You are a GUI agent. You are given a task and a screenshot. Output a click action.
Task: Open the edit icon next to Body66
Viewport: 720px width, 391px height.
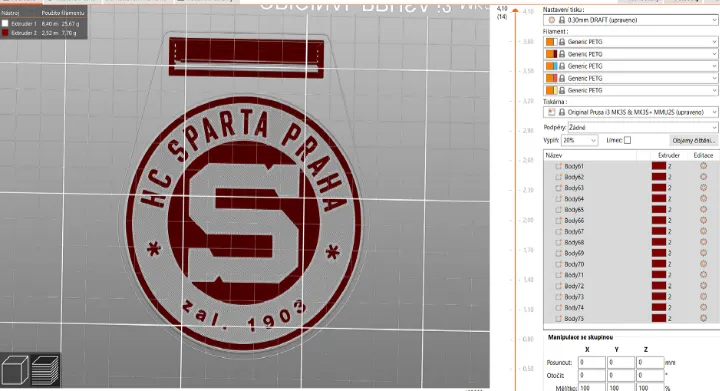point(703,220)
